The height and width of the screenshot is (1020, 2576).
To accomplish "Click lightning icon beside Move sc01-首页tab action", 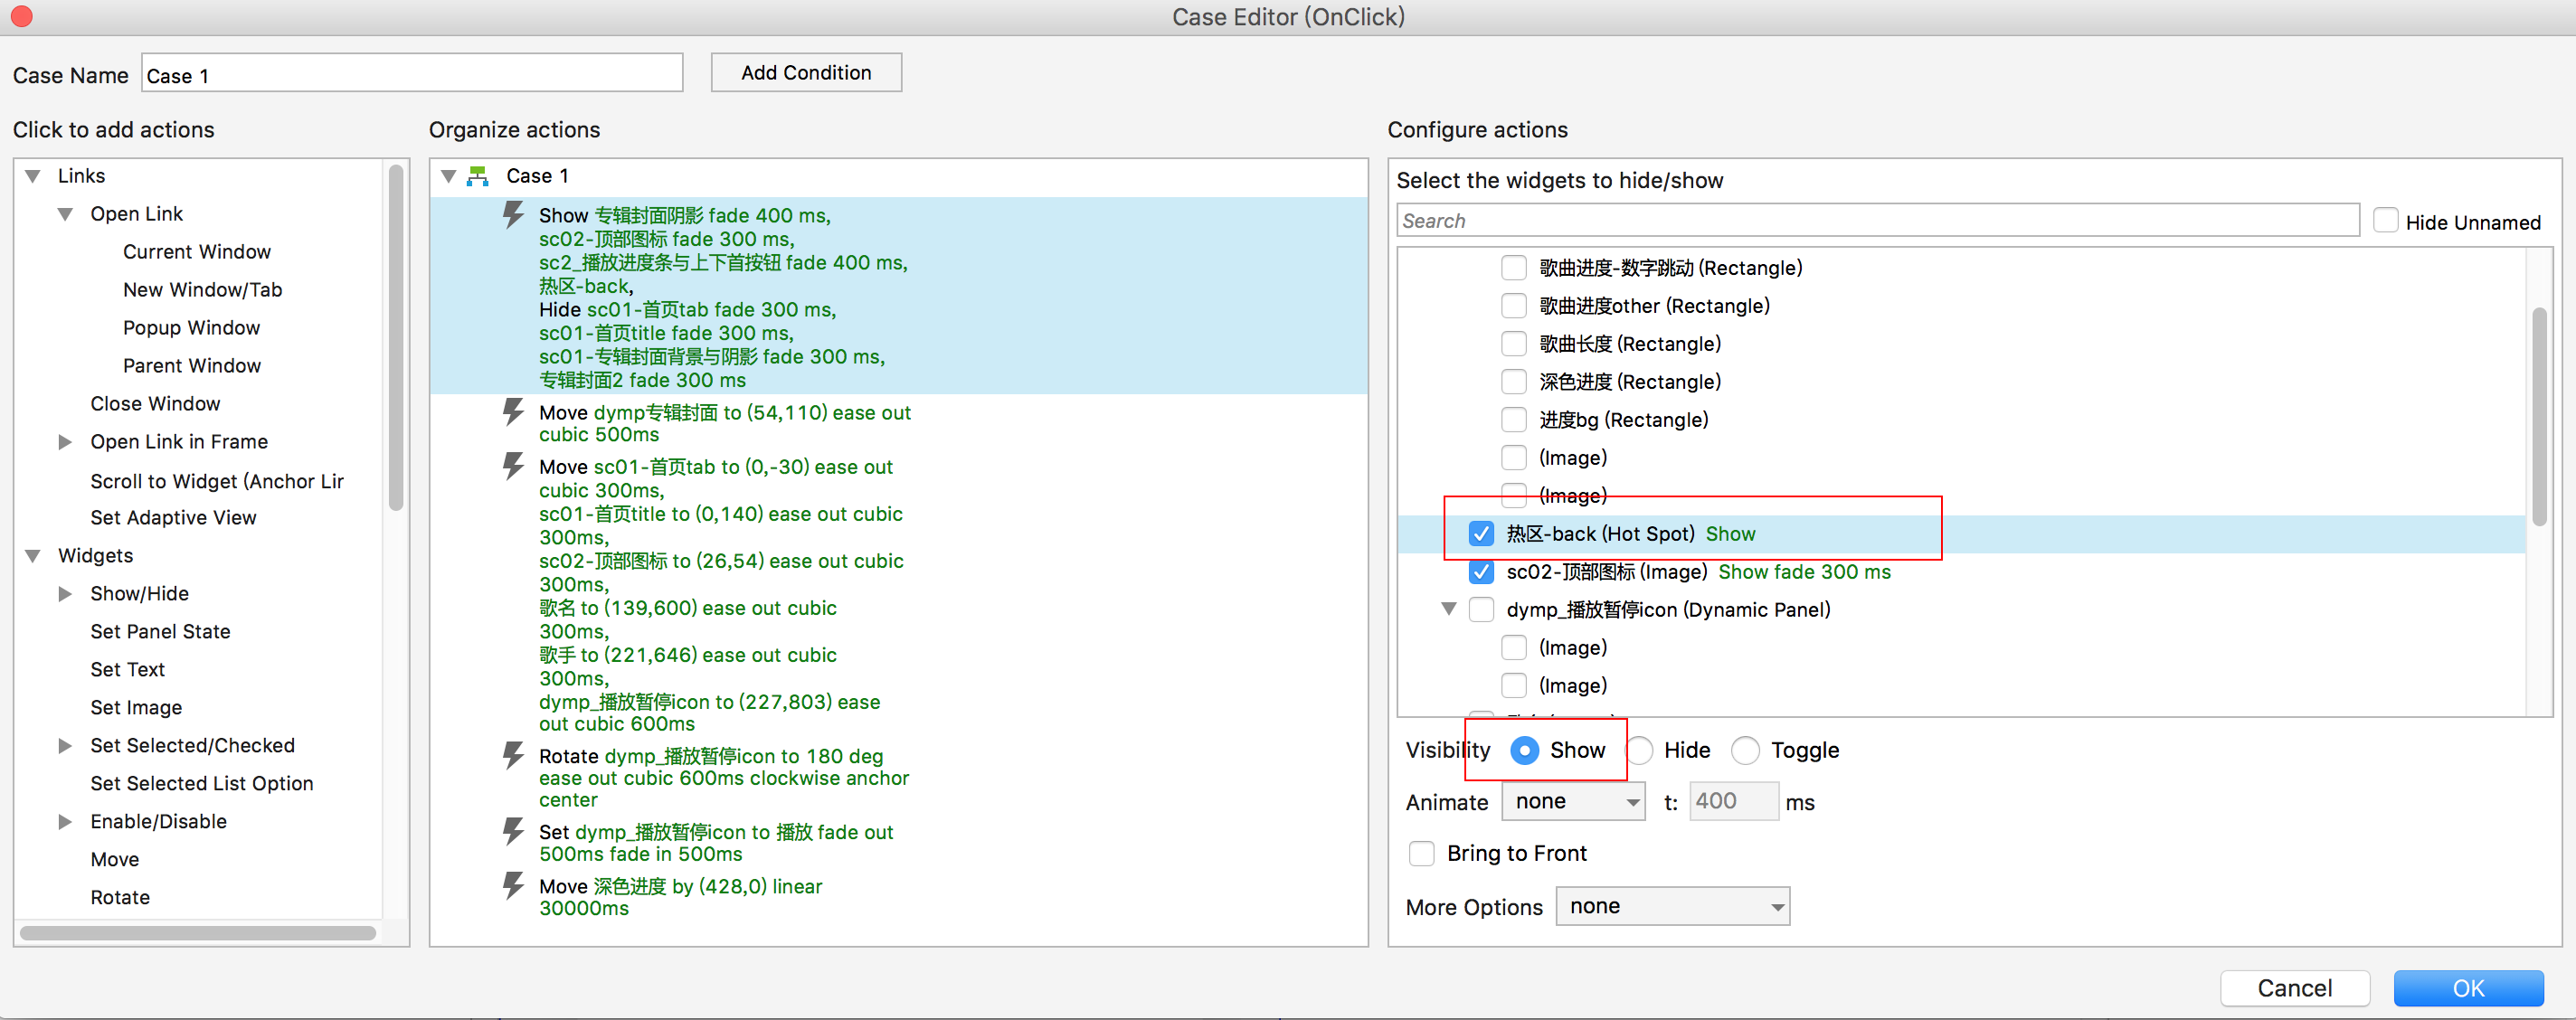I will [513, 466].
